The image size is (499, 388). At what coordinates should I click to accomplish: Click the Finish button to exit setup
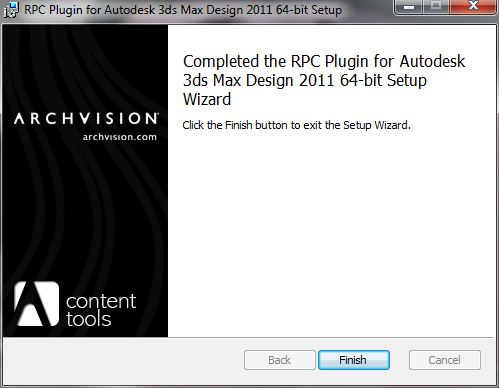pos(354,360)
